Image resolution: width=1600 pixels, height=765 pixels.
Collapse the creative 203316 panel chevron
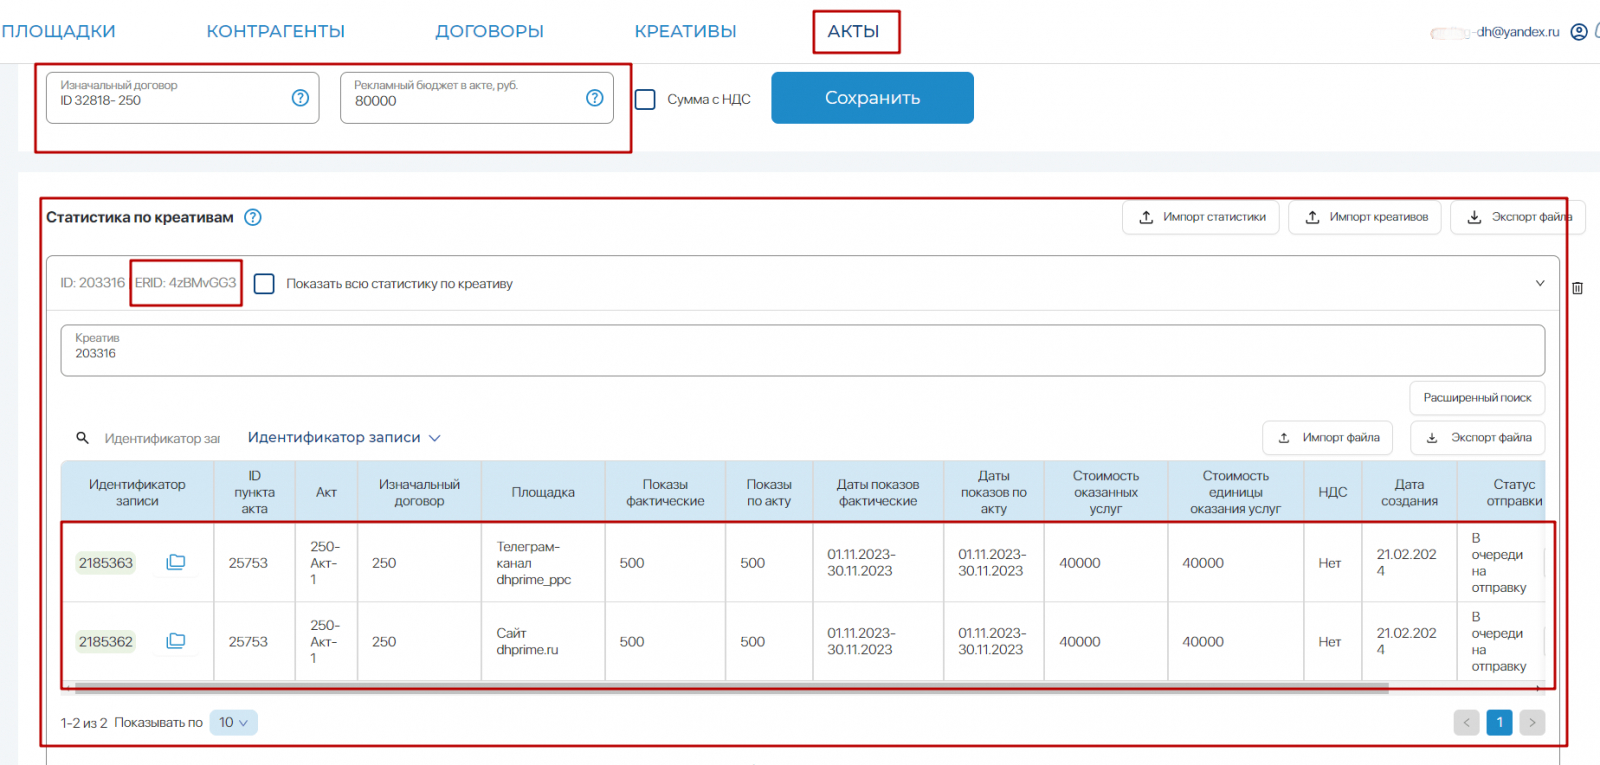pyautogui.click(x=1540, y=283)
